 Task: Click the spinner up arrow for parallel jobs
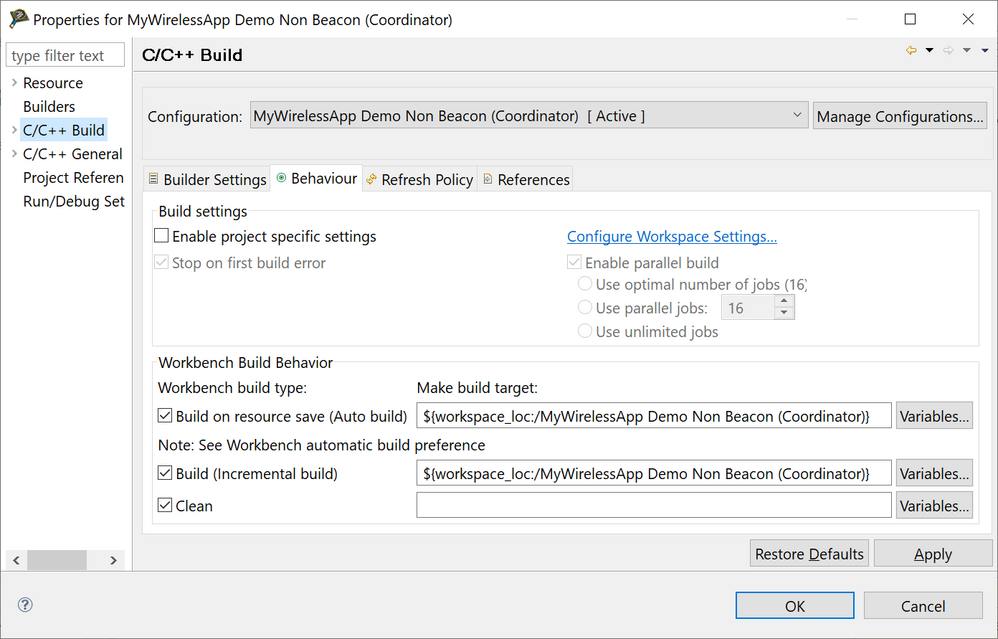pos(785,303)
